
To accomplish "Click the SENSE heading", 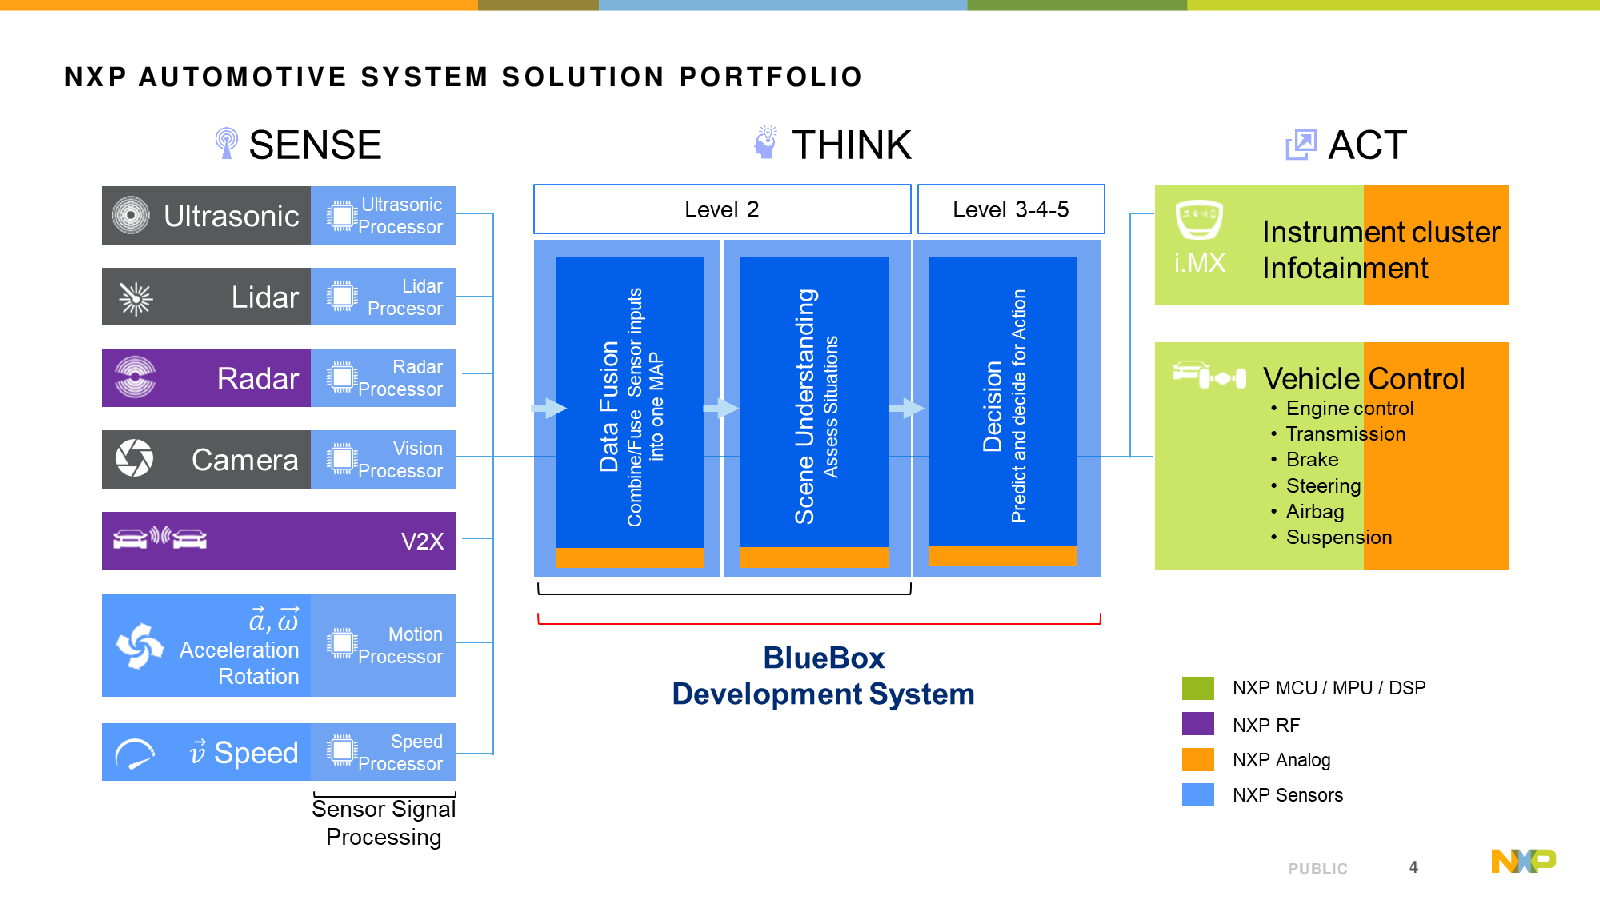I will pos(315,145).
